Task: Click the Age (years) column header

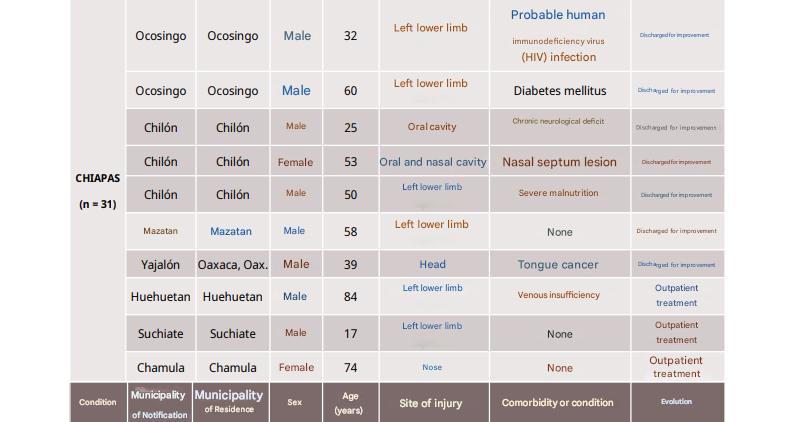Action: click(x=350, y=403)
